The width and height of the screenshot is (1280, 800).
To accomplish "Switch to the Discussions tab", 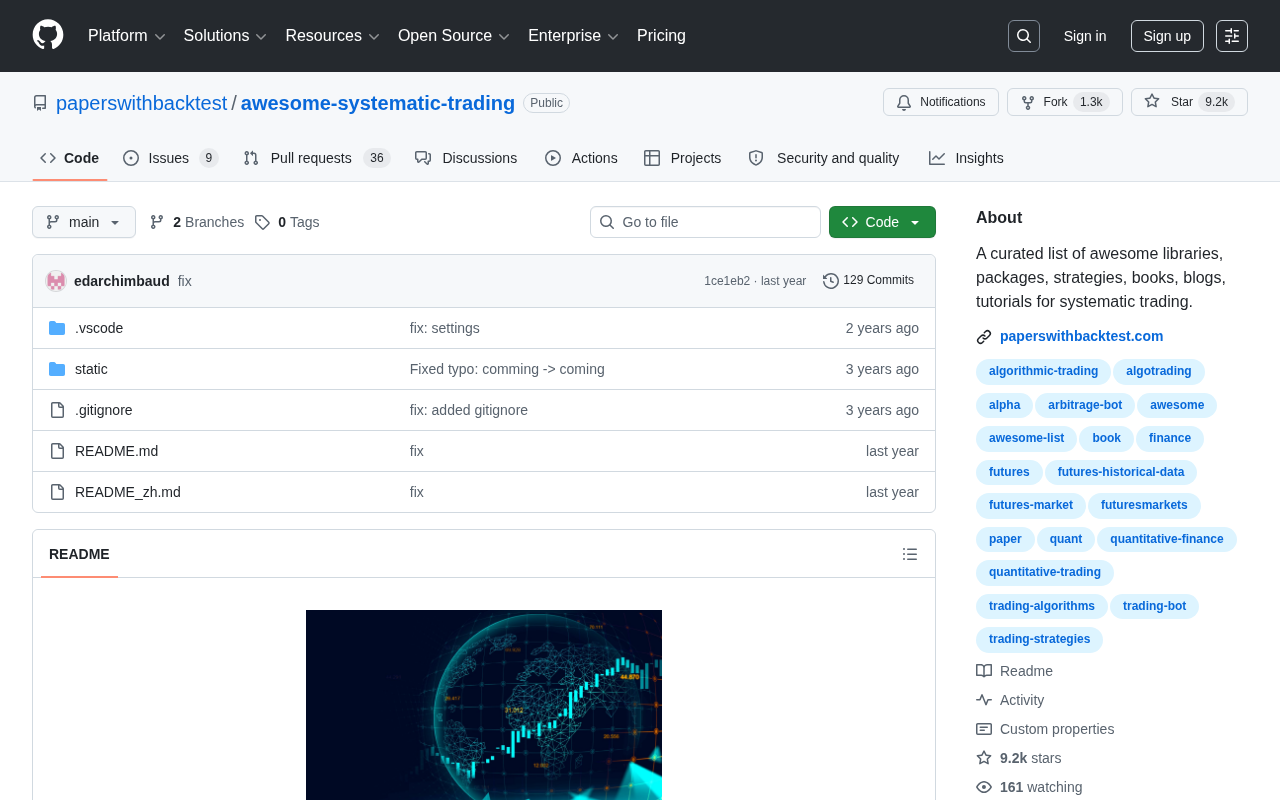I will coord(466,158).
